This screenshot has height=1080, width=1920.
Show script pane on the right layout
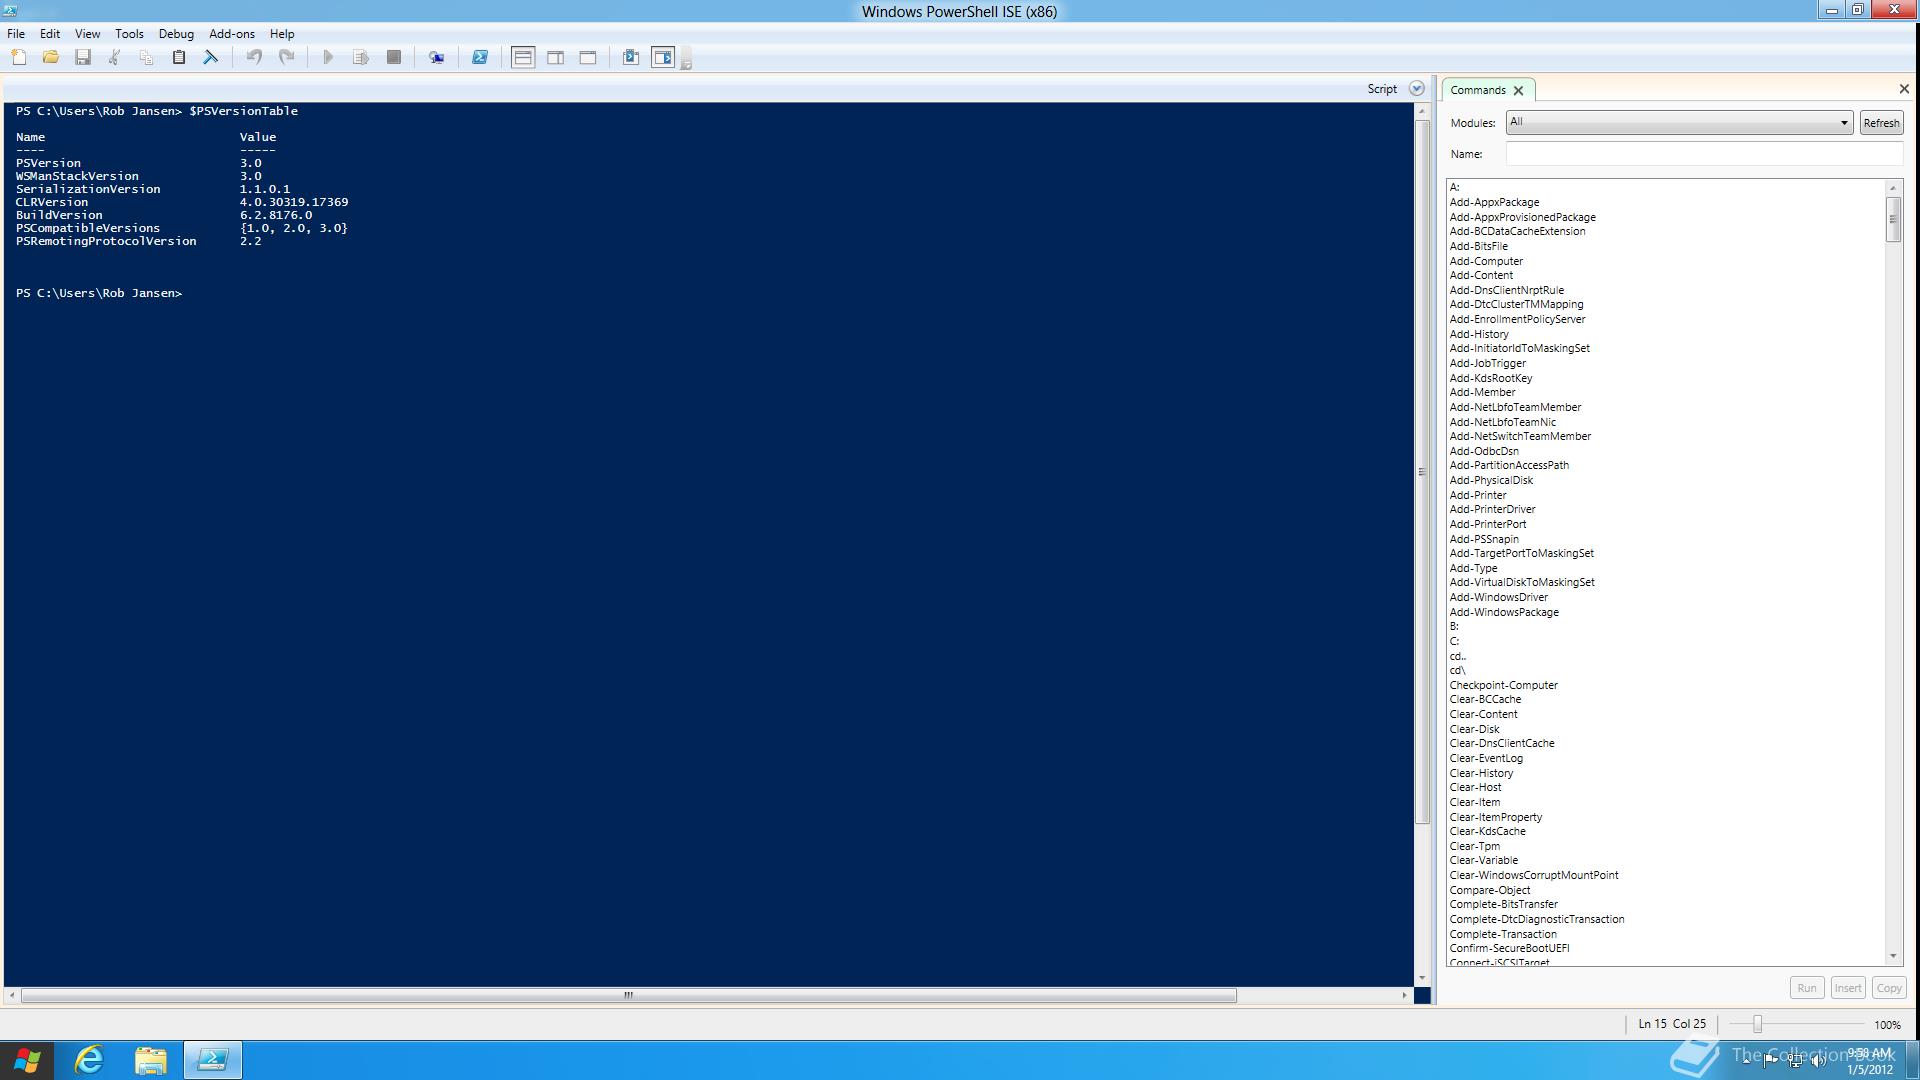click(556, 58)
